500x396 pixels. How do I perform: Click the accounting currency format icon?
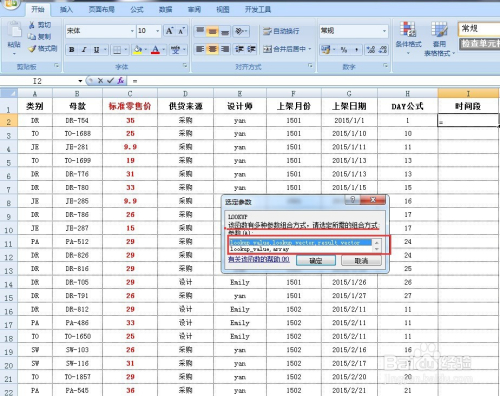[325, 50]
